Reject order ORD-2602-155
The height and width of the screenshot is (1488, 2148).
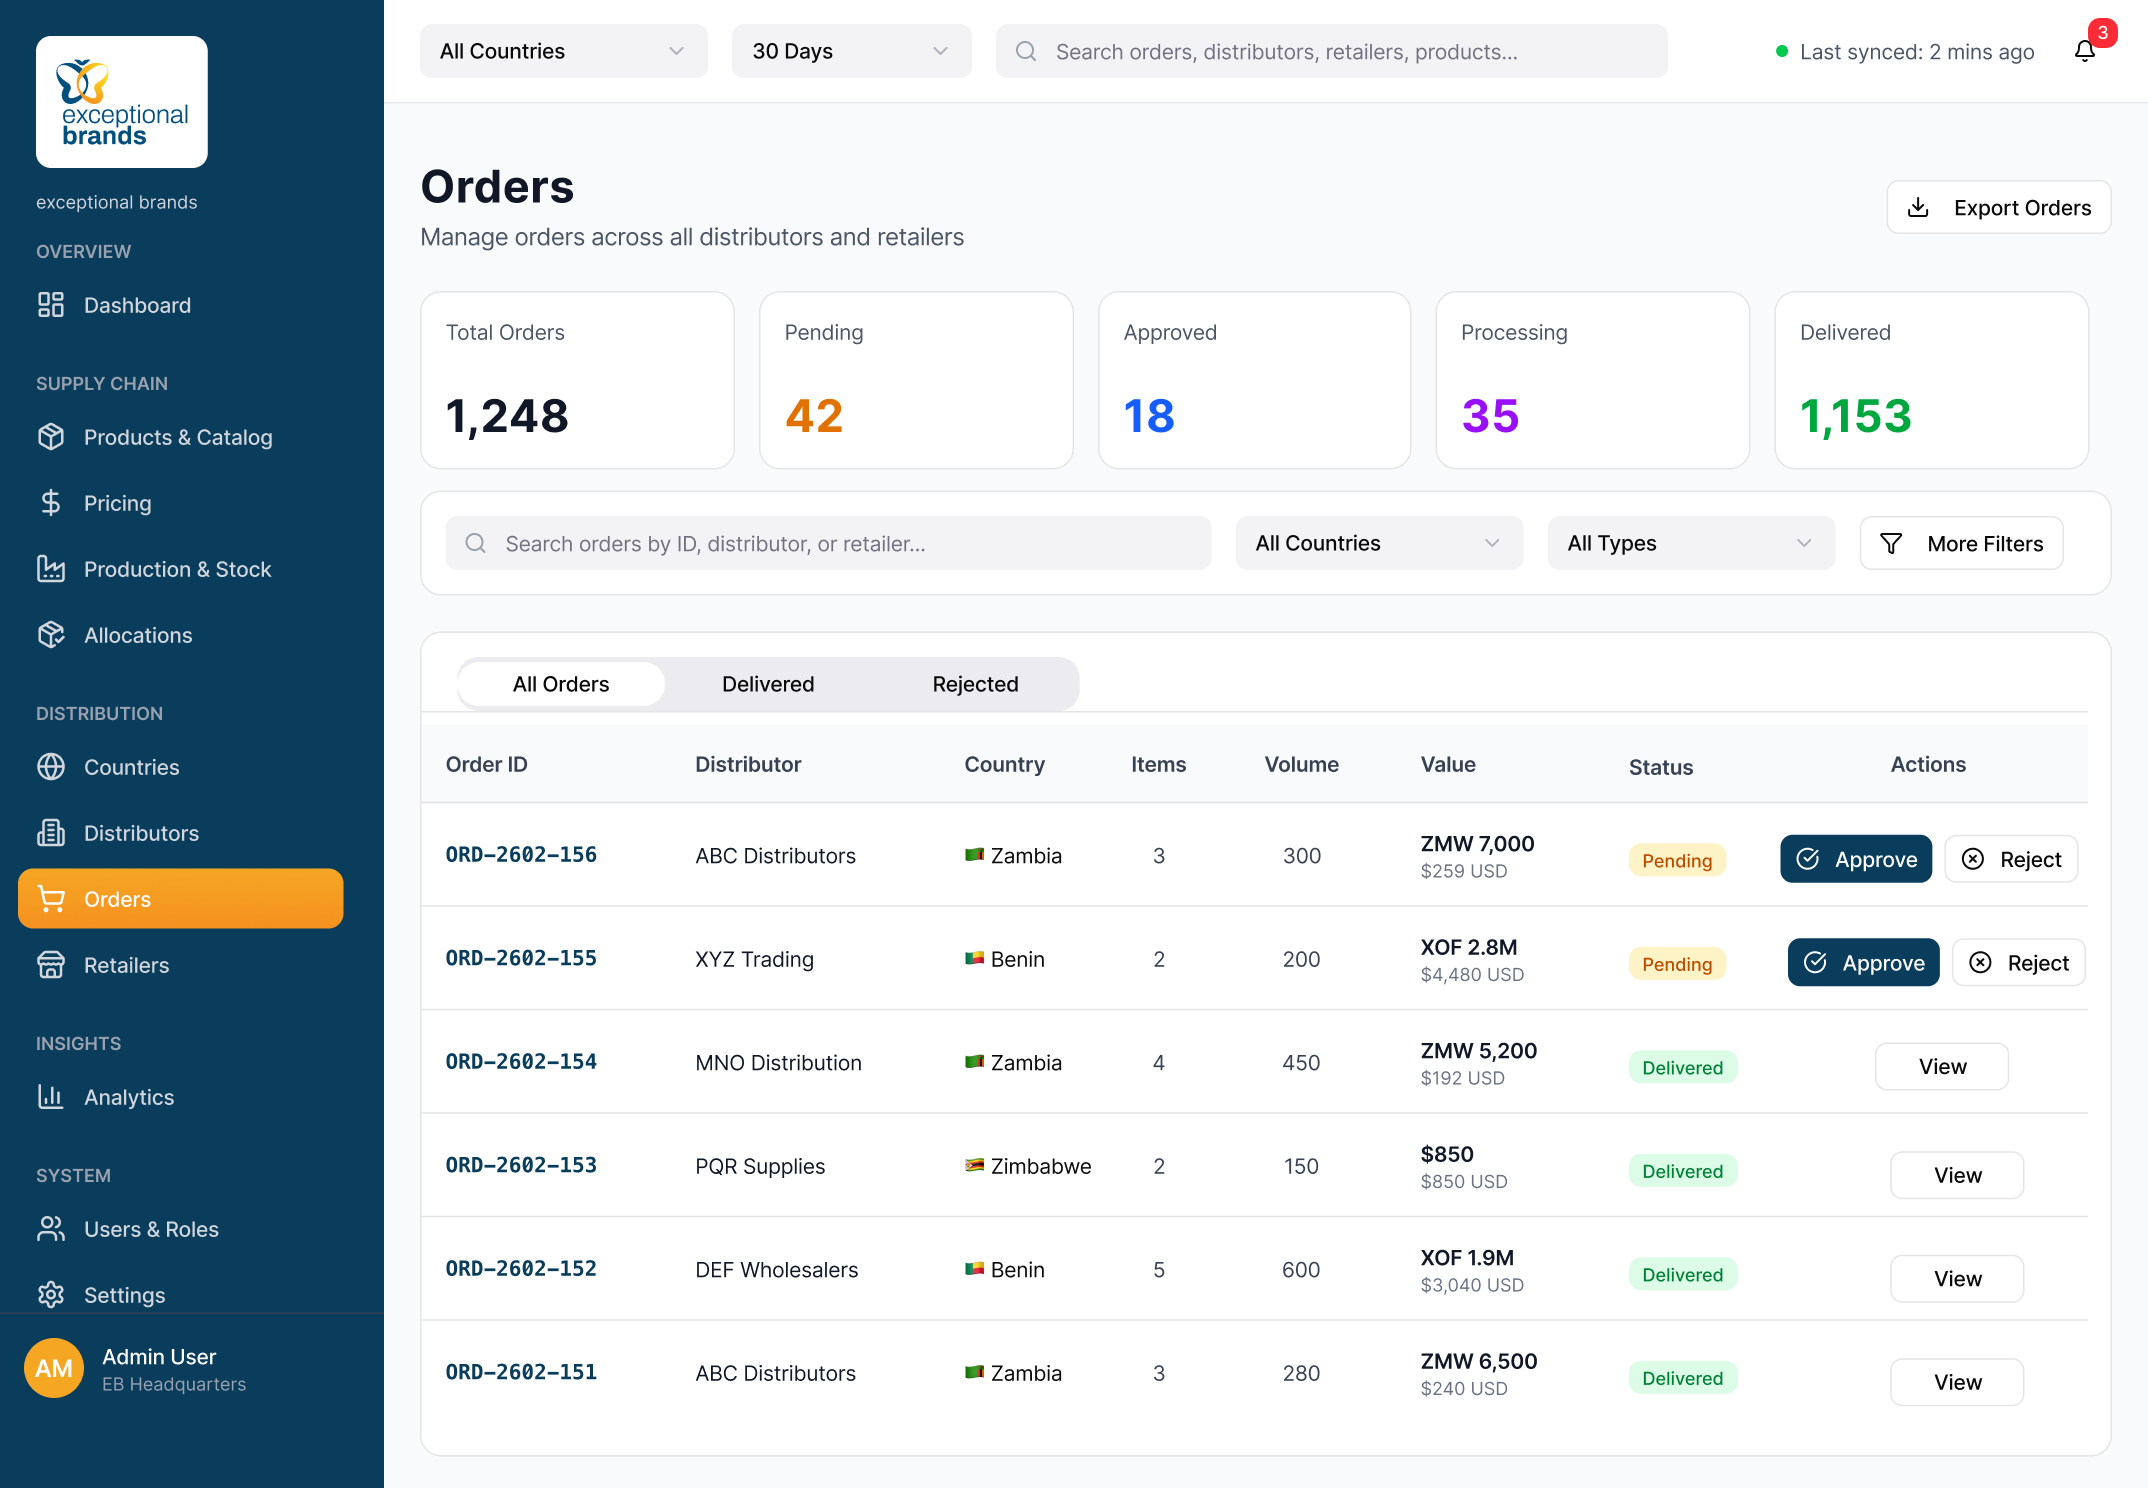[x=2018, y=963]
